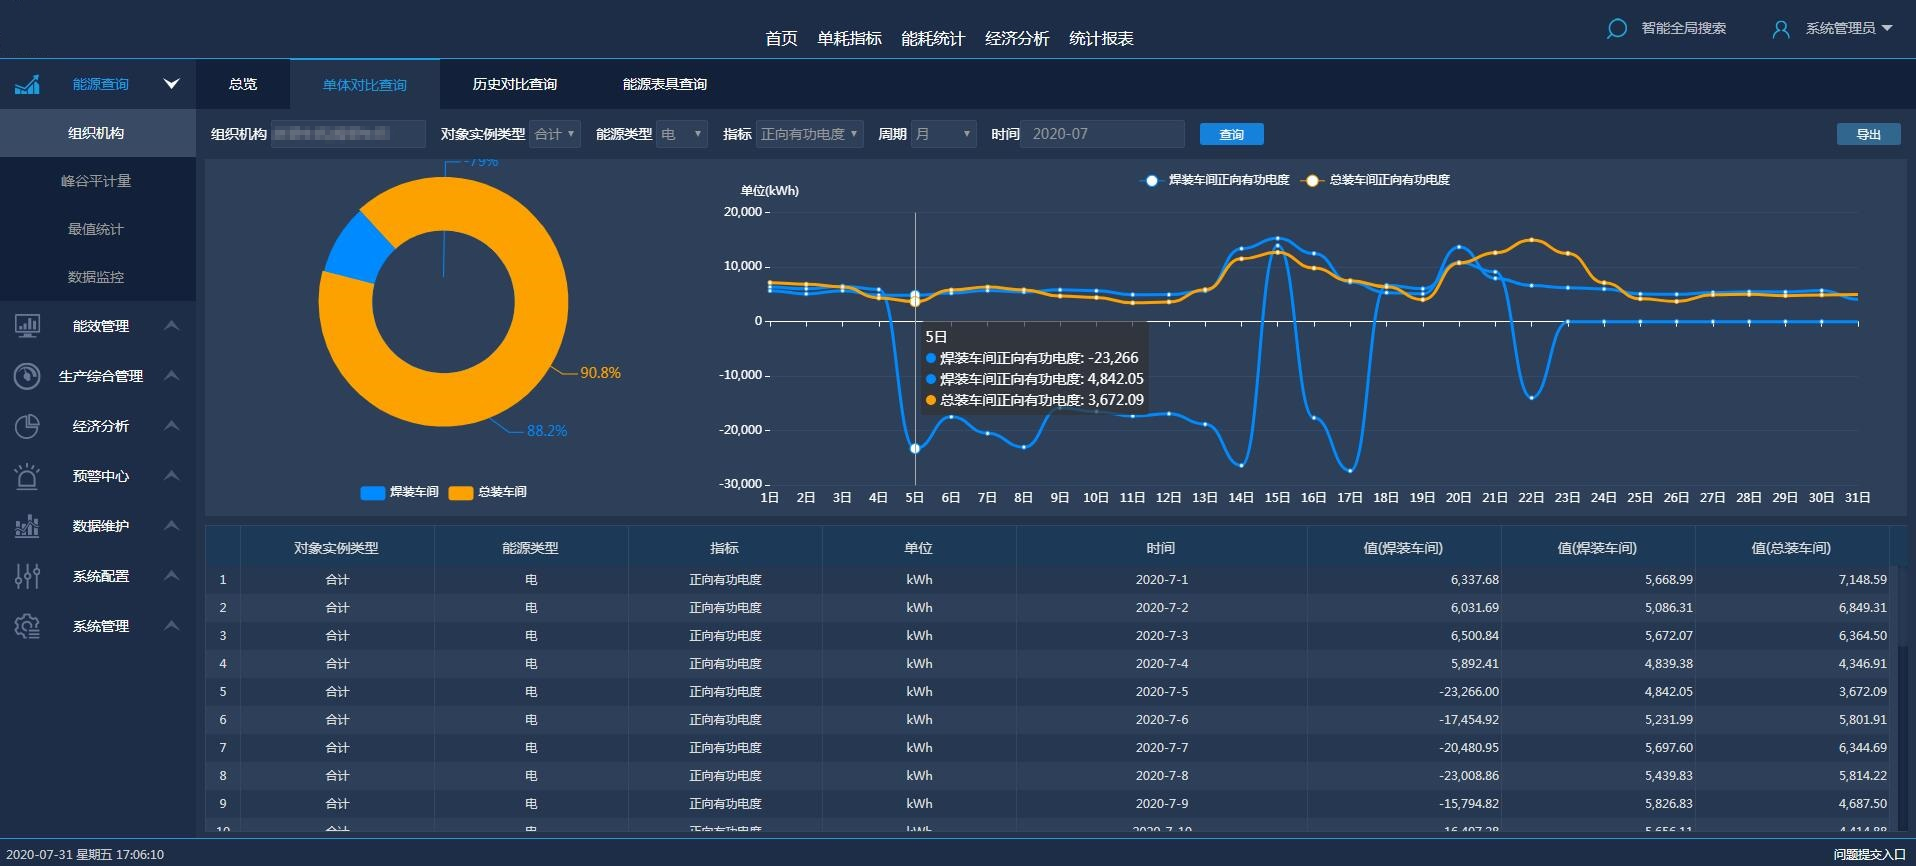Open the 对象实例类型 dropdown

[555, 134]
